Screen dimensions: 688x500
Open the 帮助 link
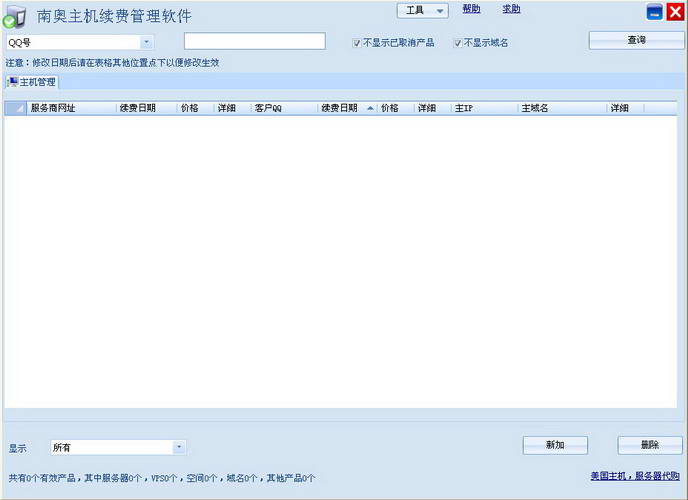[471, 9]
